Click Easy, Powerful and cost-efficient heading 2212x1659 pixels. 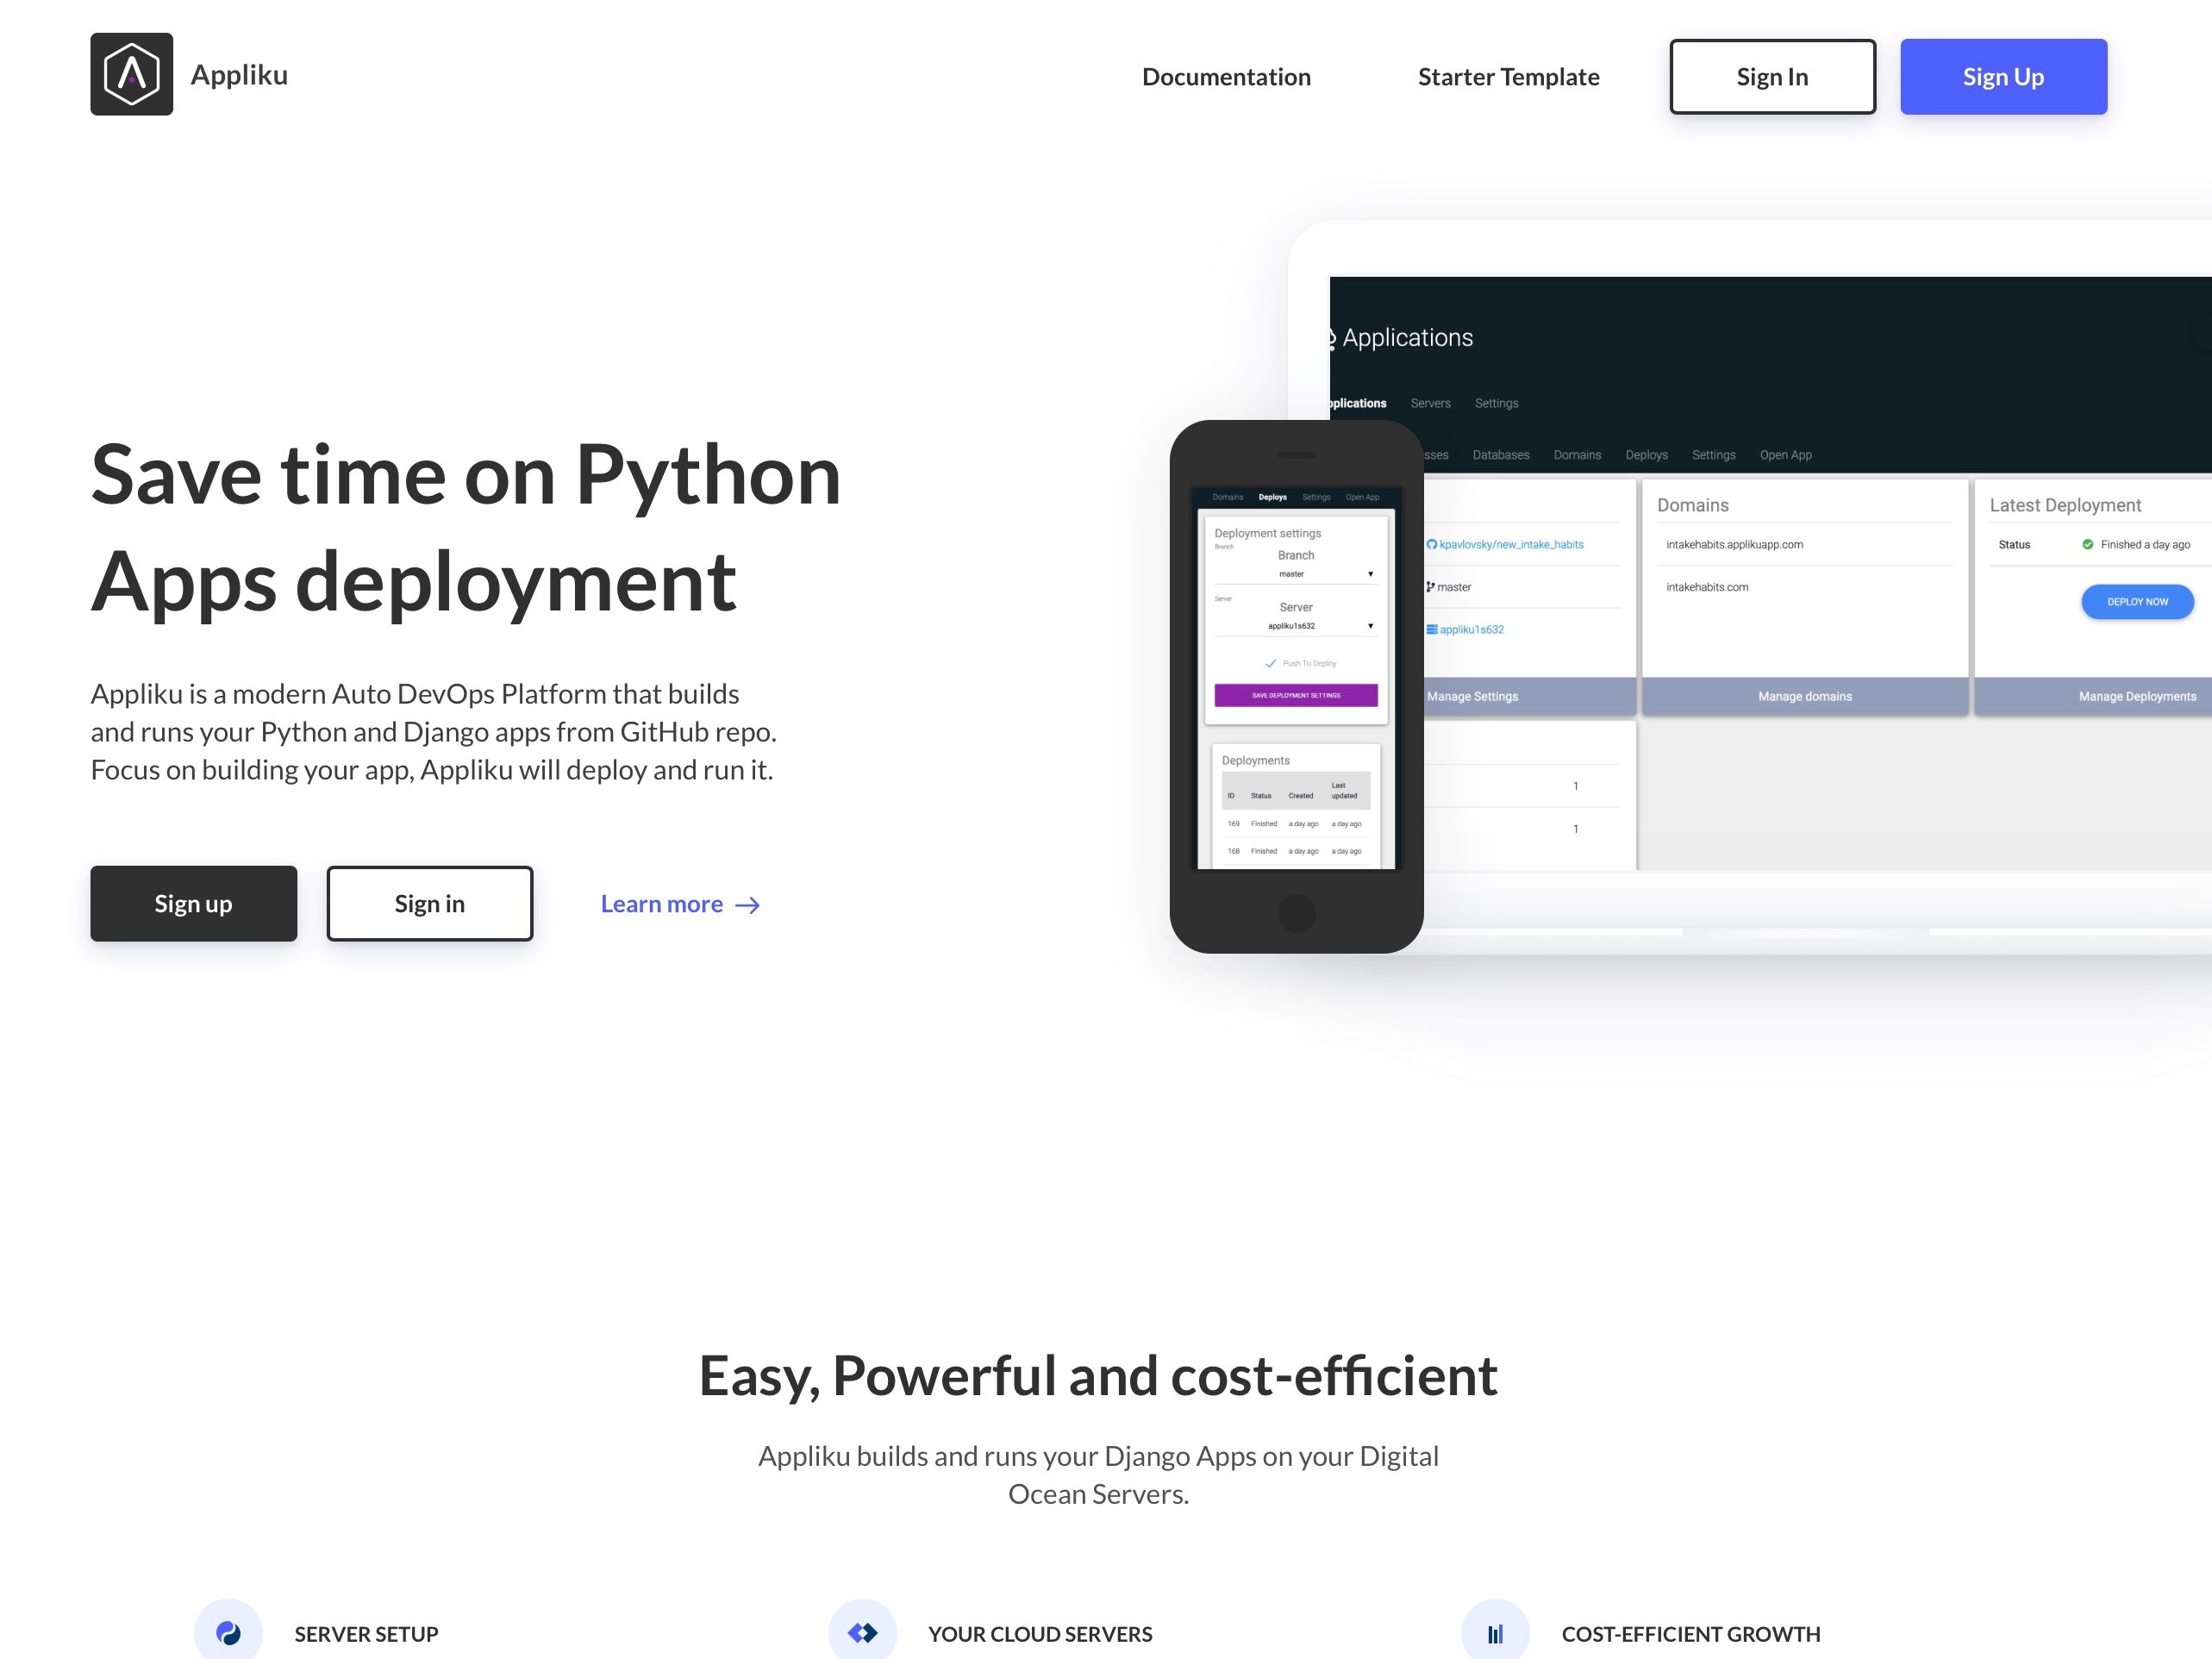(x=1098, y=1376)
